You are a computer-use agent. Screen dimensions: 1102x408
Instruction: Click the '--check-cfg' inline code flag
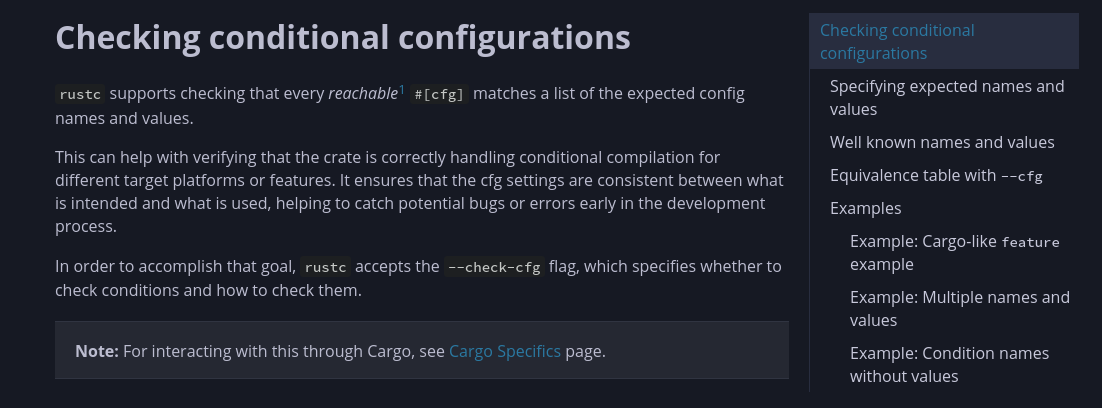[494, 267]
